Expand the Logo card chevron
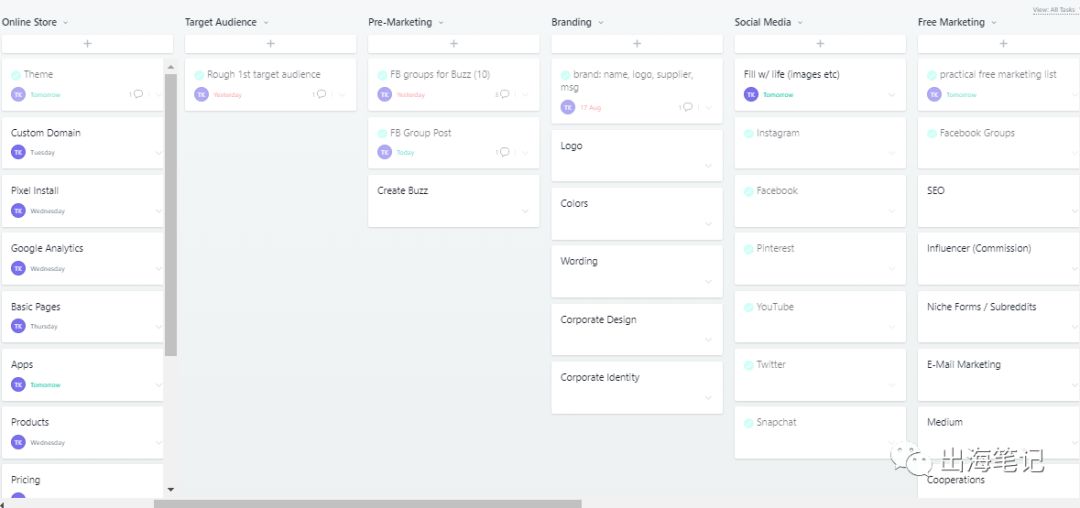1080x508 pixels. (708, 166)
